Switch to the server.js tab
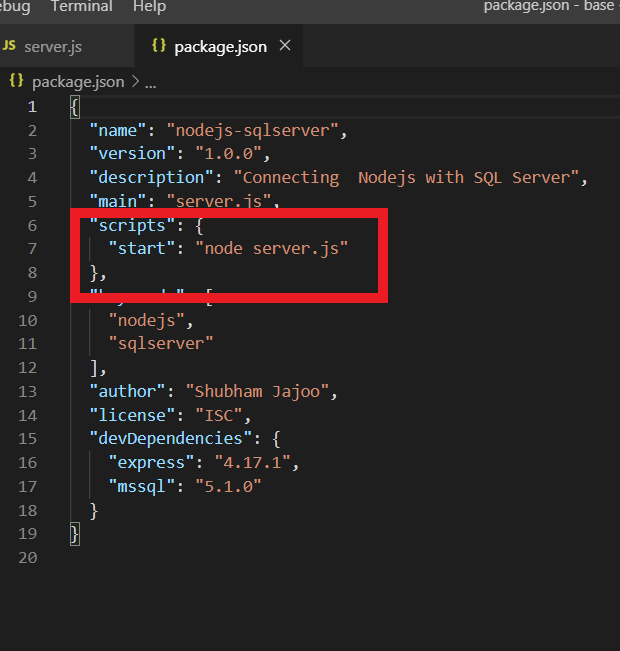 53,46
